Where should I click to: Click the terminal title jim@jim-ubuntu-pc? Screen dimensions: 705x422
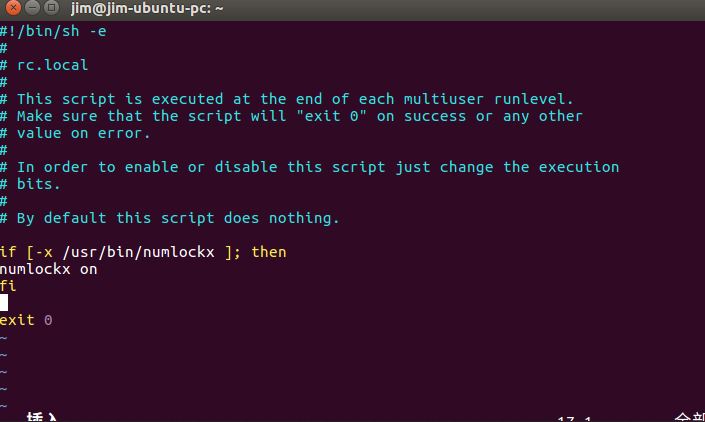[x=147, y=8]
